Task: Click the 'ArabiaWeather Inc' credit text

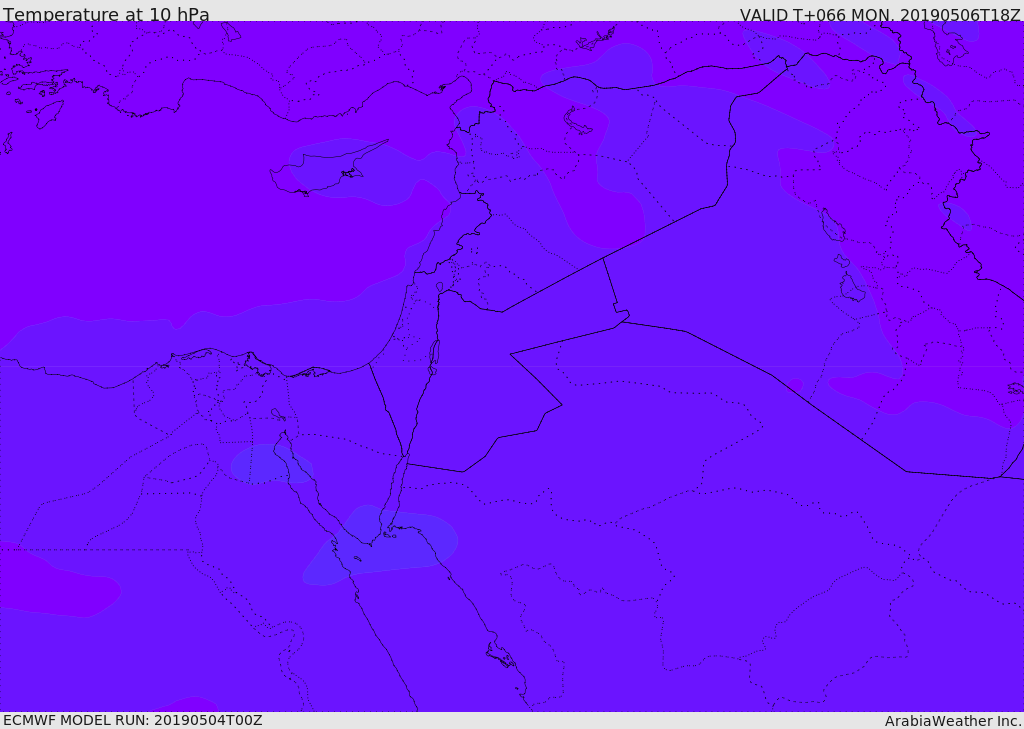Action: [952, 721]
